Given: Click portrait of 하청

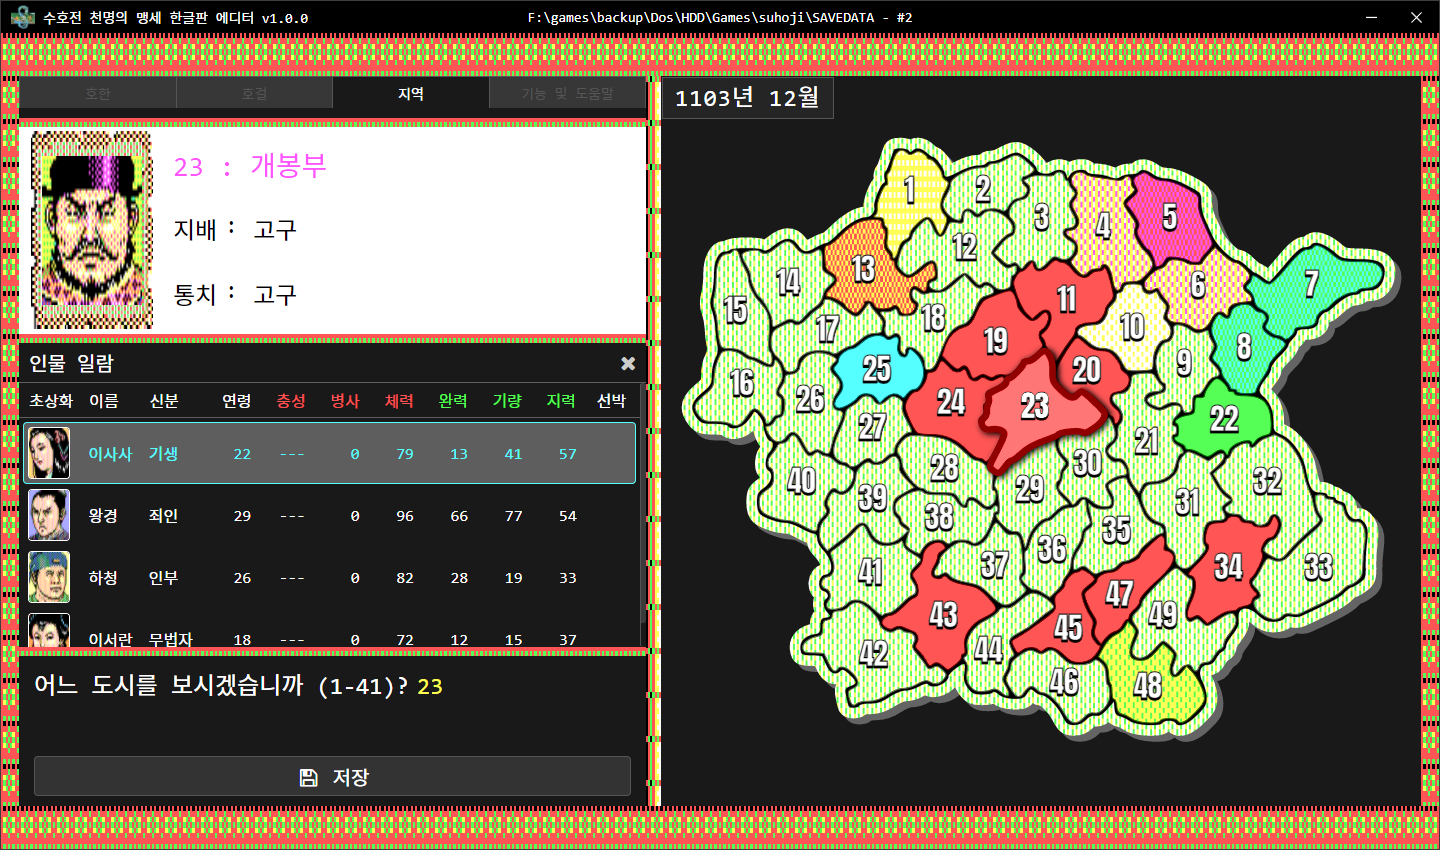Looking at the screenshot, I should click(x=49, y=577).
